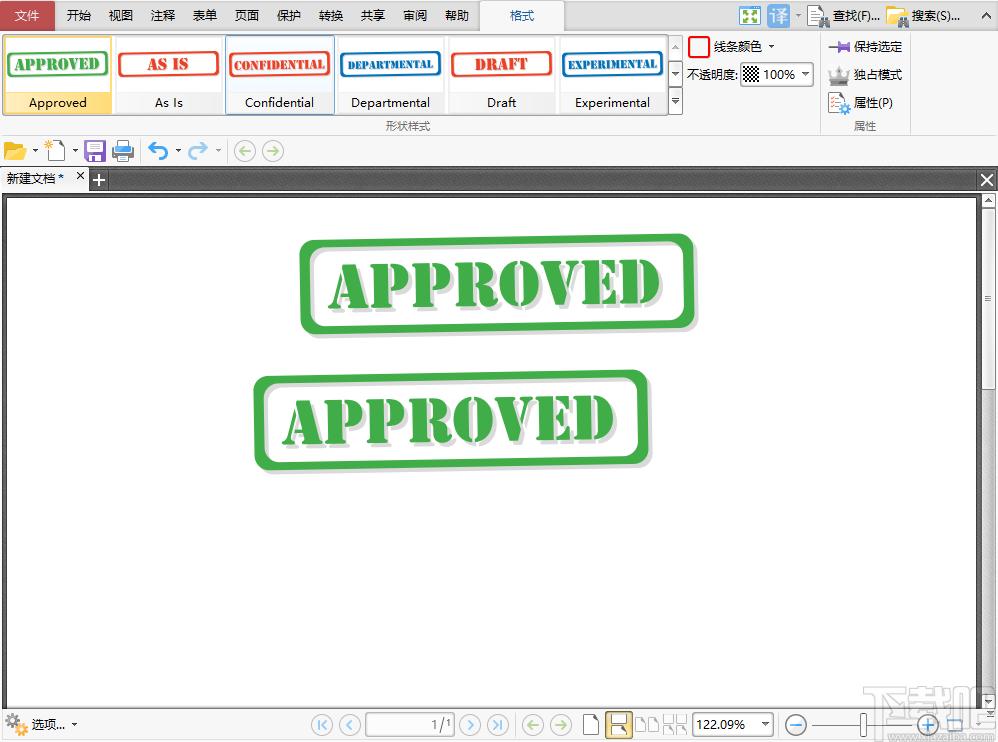
Task: Click zoom out minus icon
Action: coord(796,724)
